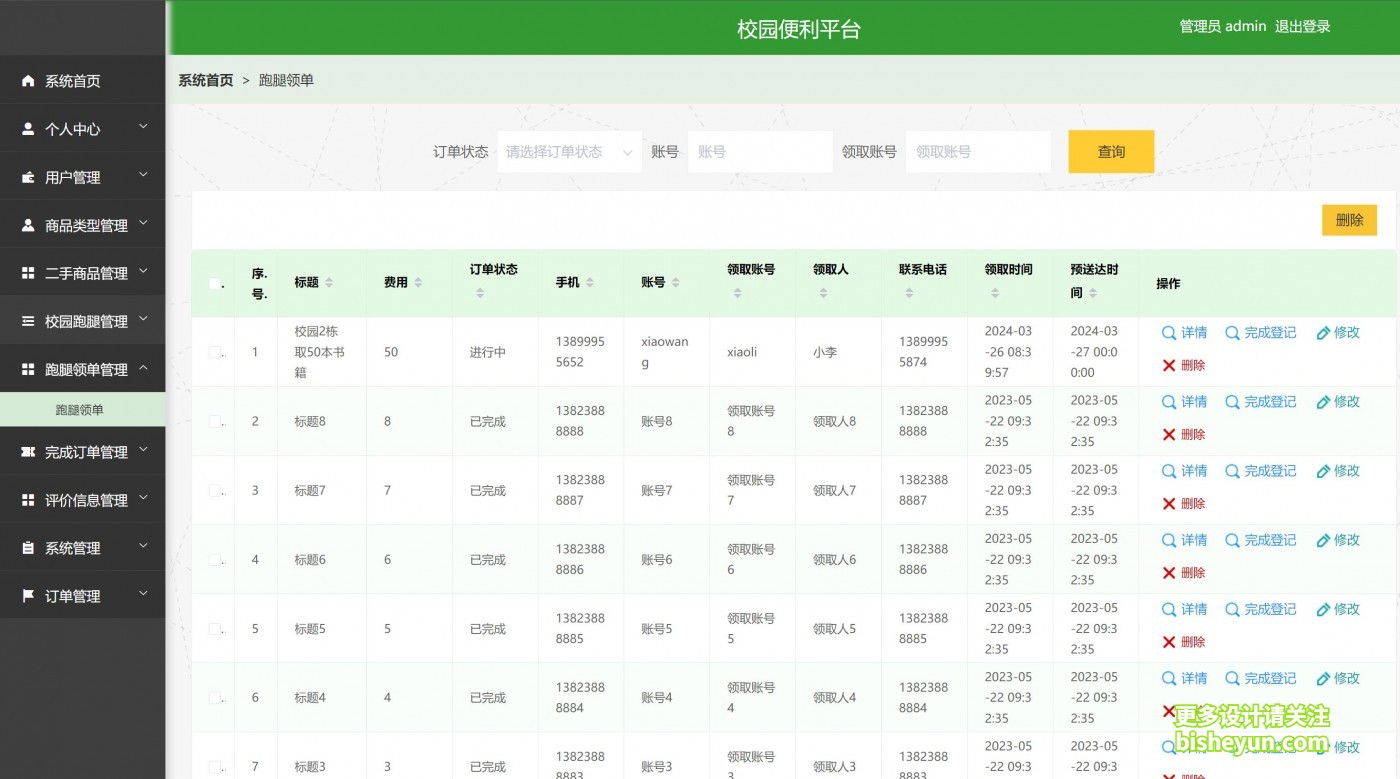Click the red X 删除 icon in row 标题6
Image resolution: width=1400 pixels, height=779 pixels.
point(1169,573)
